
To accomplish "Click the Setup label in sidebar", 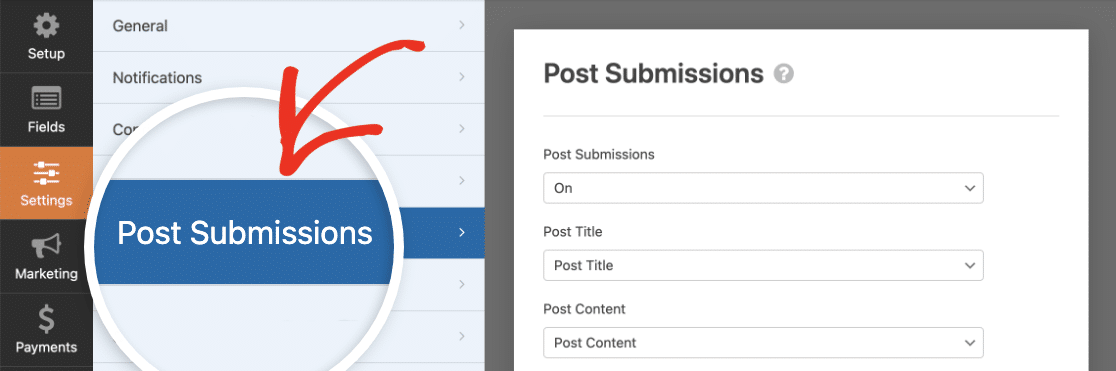I will [x=46, y=54].
